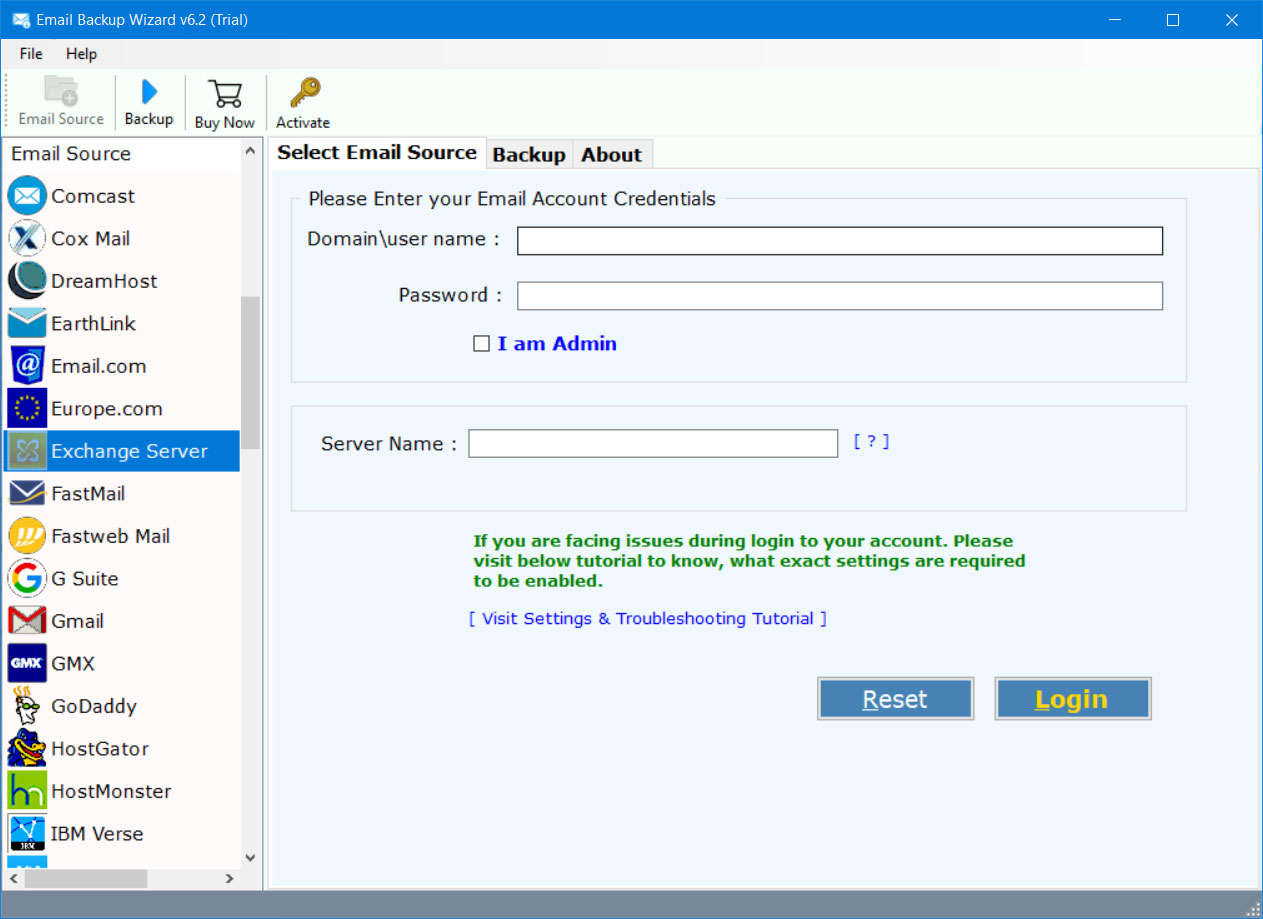Click the vertical scrollbar thumb in source list
Screen dimensions: 1263x919
pos(250,372)
